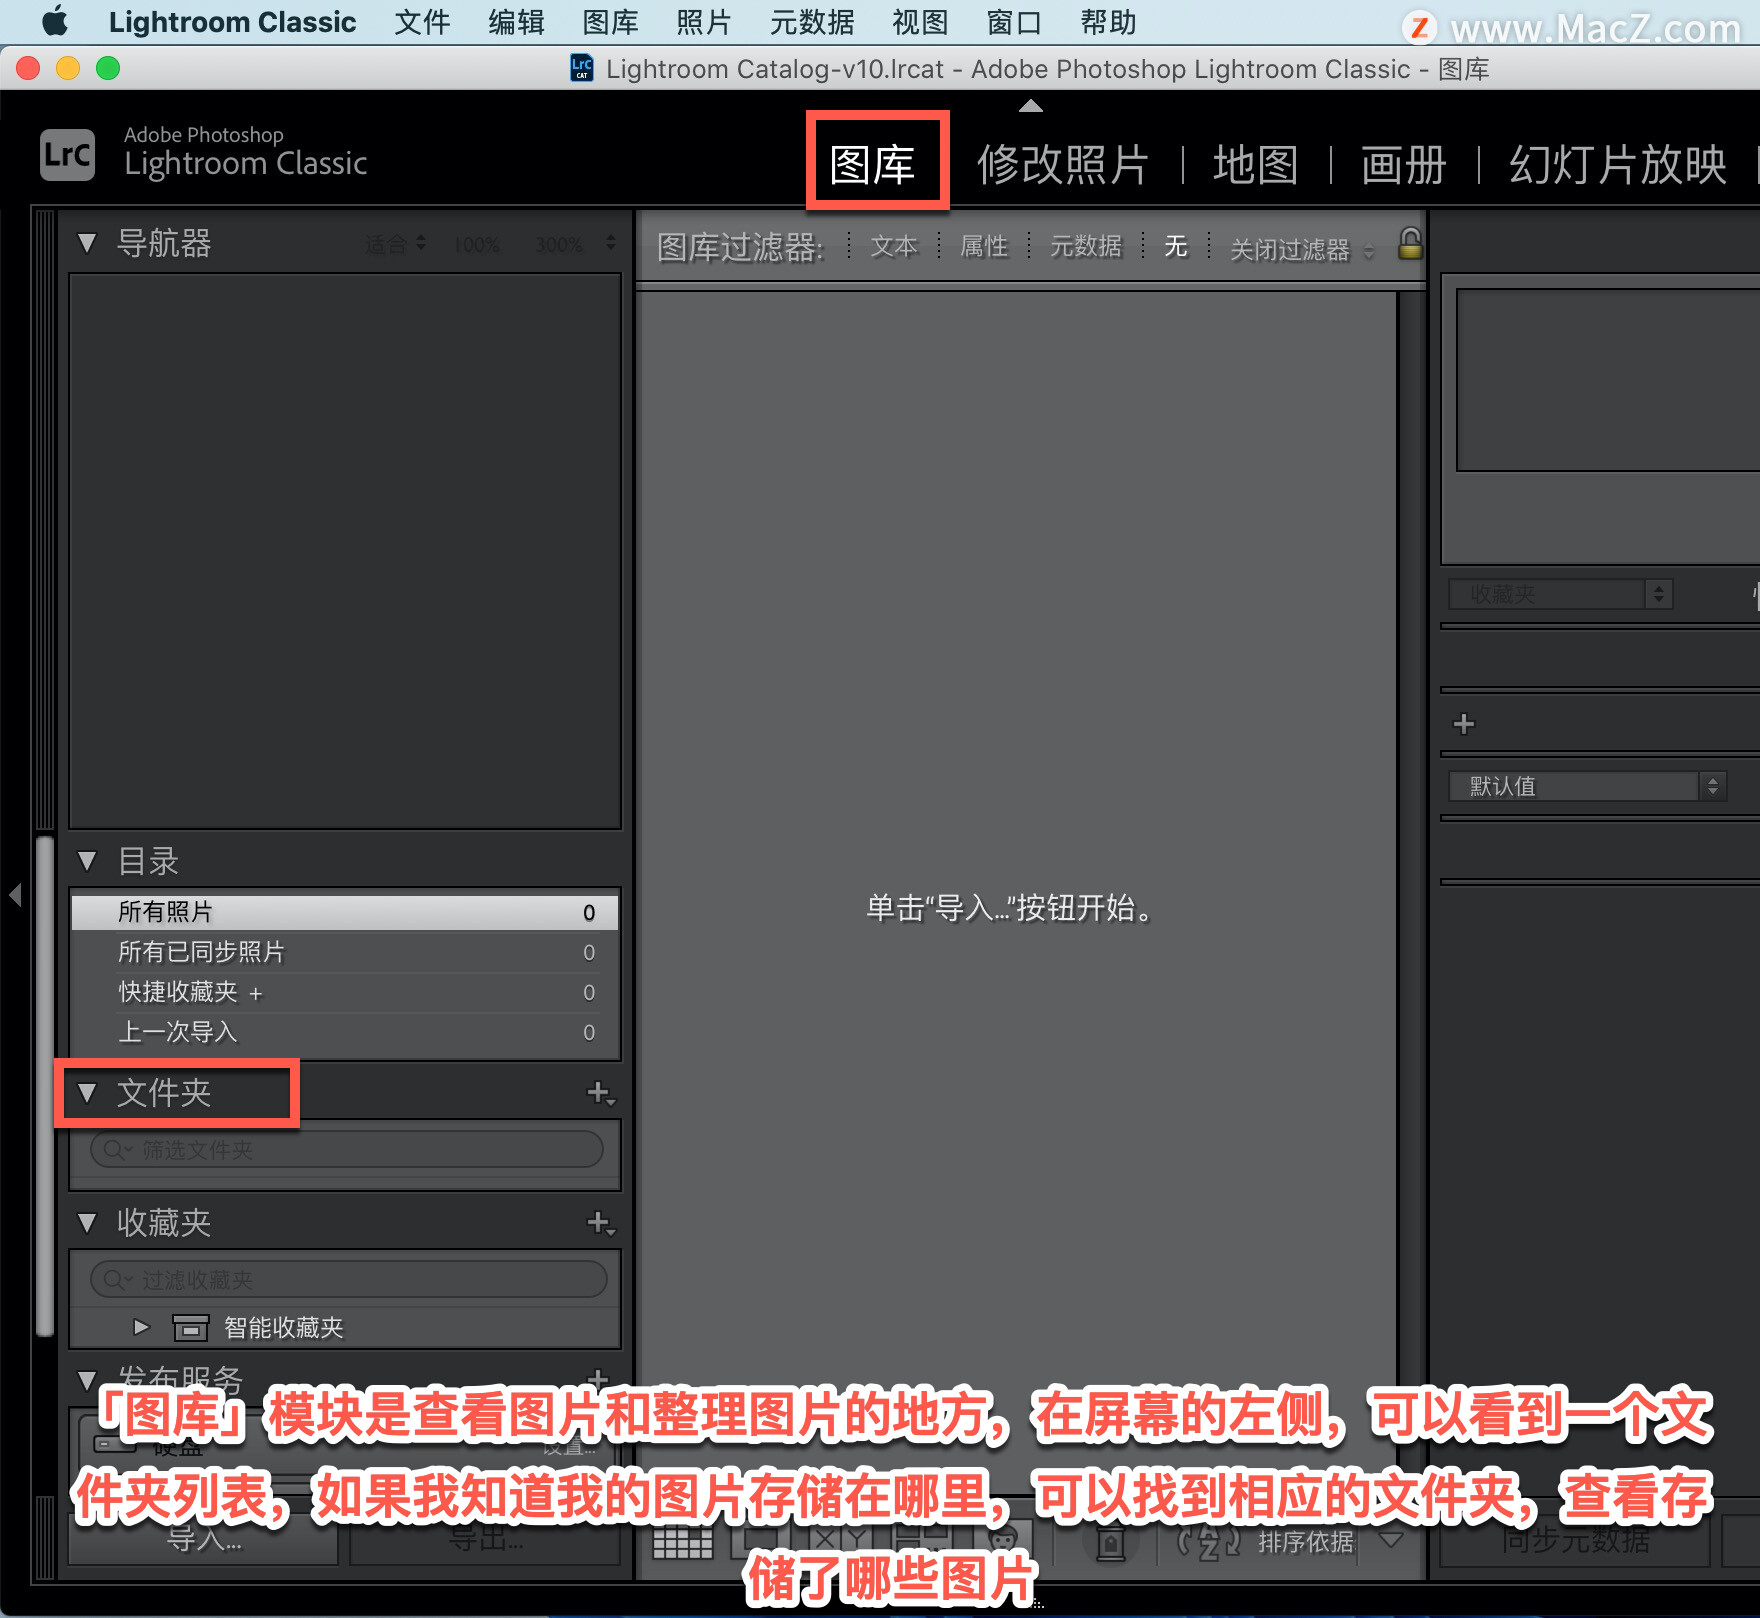Image resolution: width=1760 pixels, height=1618 pixels.
Task: Select the 智能收藏夹 row
Action: click(345, 1328)
